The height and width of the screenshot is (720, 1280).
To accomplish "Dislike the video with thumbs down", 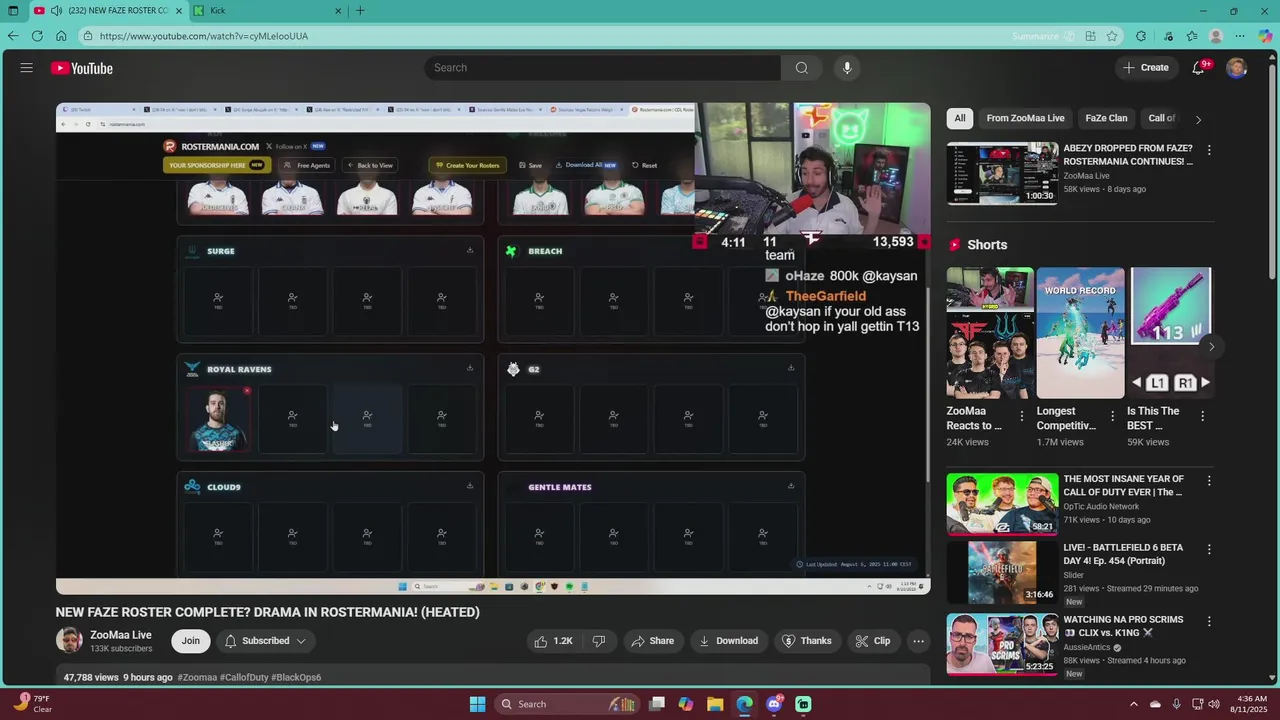I will pyautogui.click(x=599, y=641).
